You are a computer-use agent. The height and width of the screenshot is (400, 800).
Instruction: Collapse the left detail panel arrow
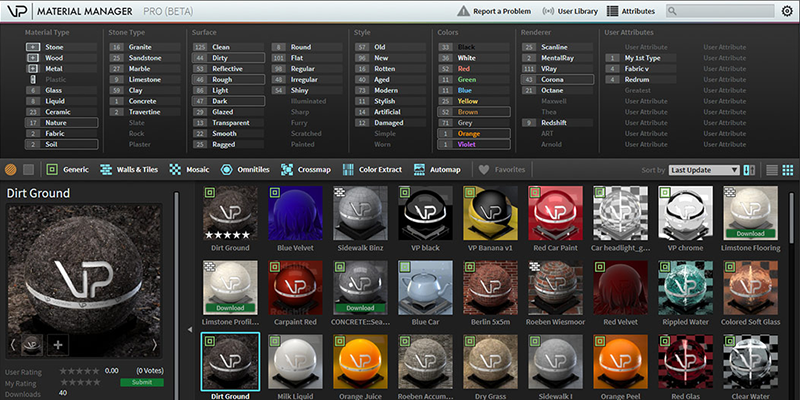click(x=190, y=330)
